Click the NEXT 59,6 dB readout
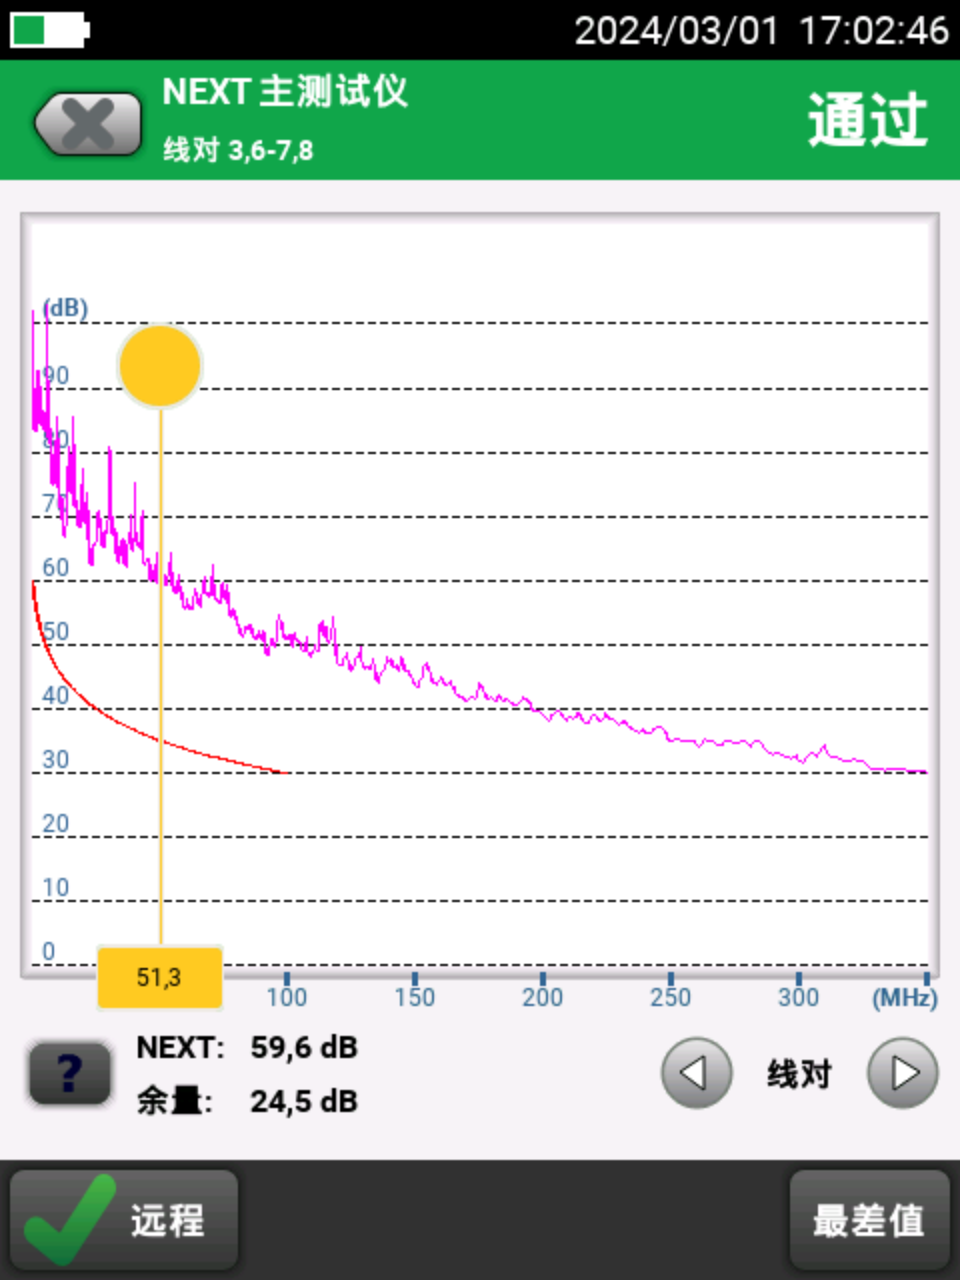 [x=247, y=1047]
